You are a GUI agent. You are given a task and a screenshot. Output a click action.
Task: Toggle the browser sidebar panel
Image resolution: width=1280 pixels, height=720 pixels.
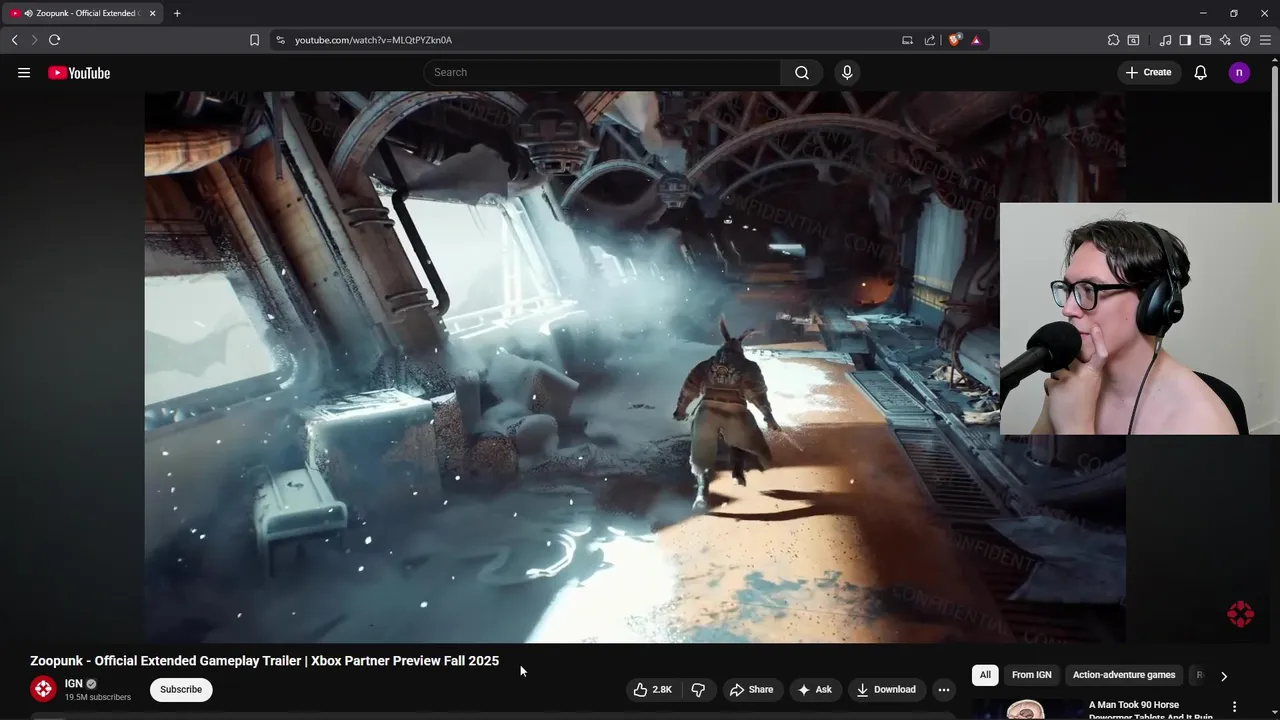[1185, 40]
